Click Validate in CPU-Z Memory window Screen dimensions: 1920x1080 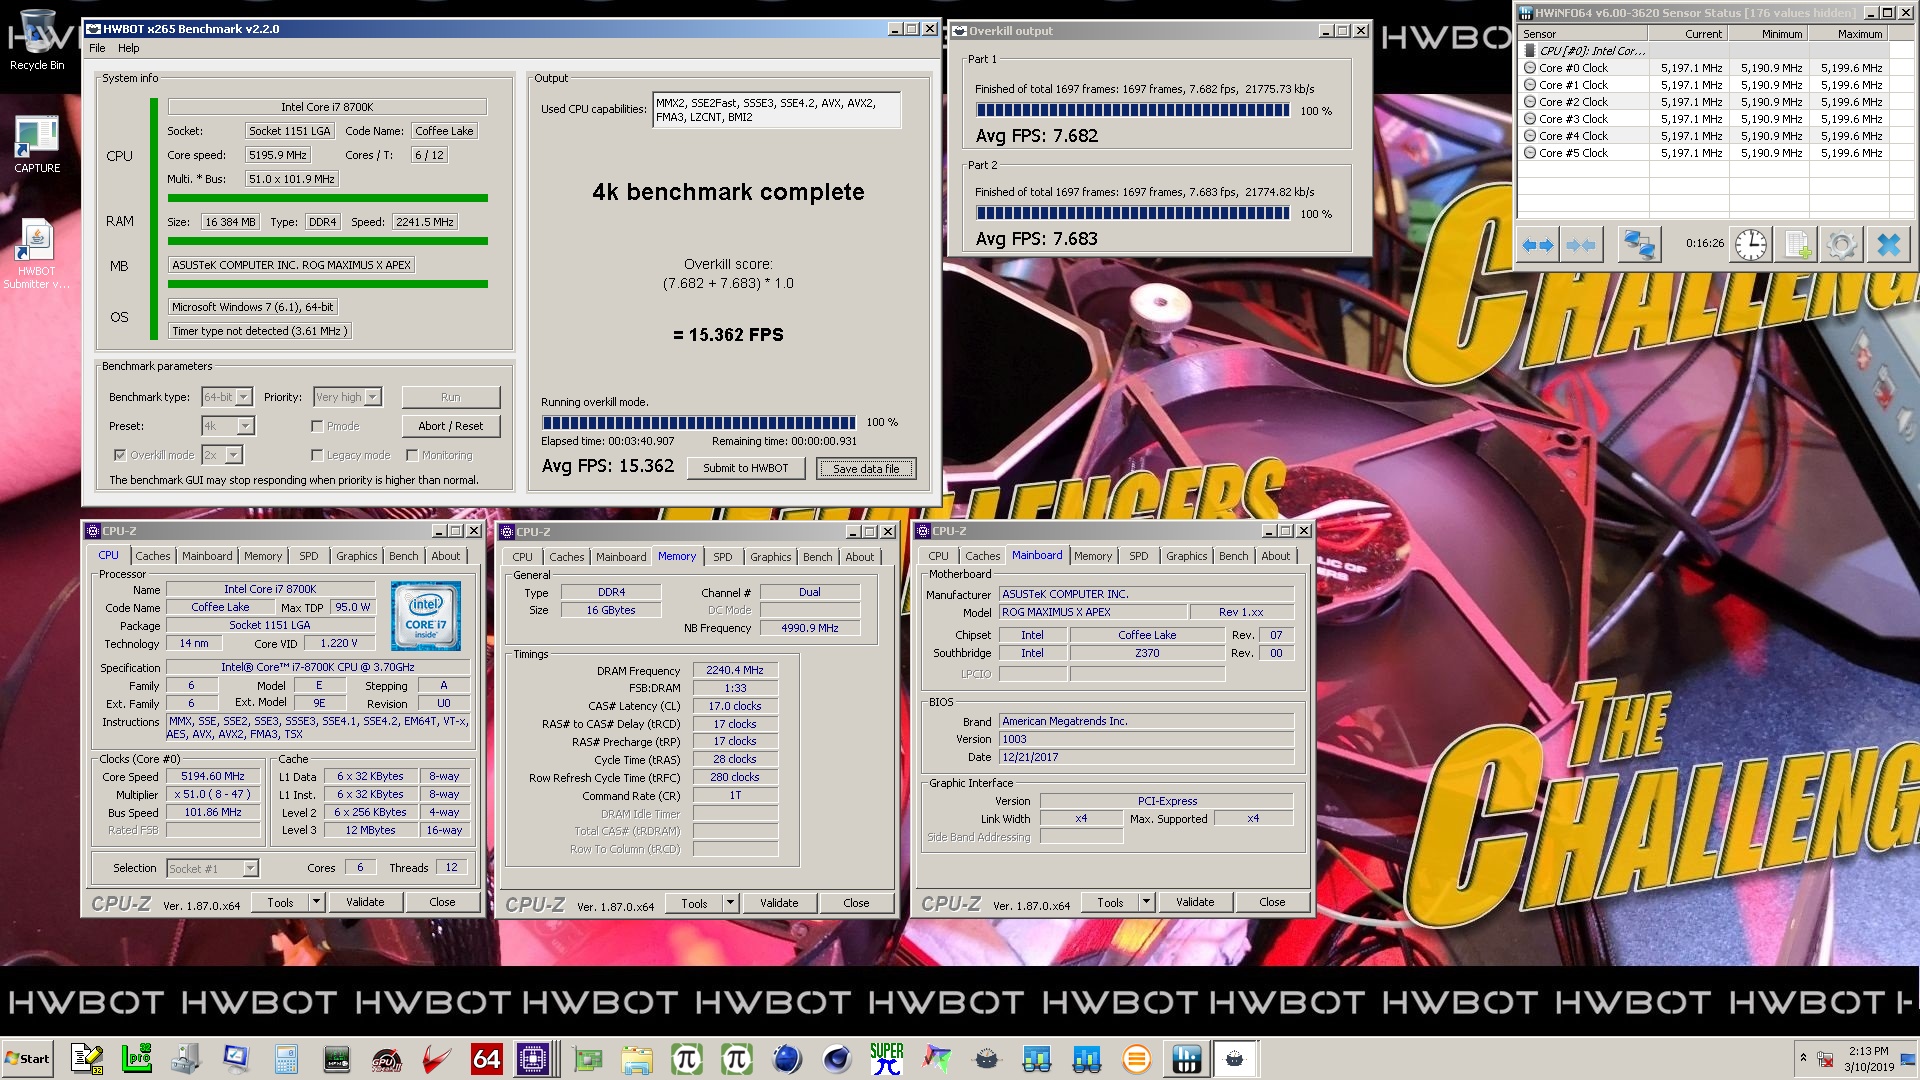coord(779,903)
